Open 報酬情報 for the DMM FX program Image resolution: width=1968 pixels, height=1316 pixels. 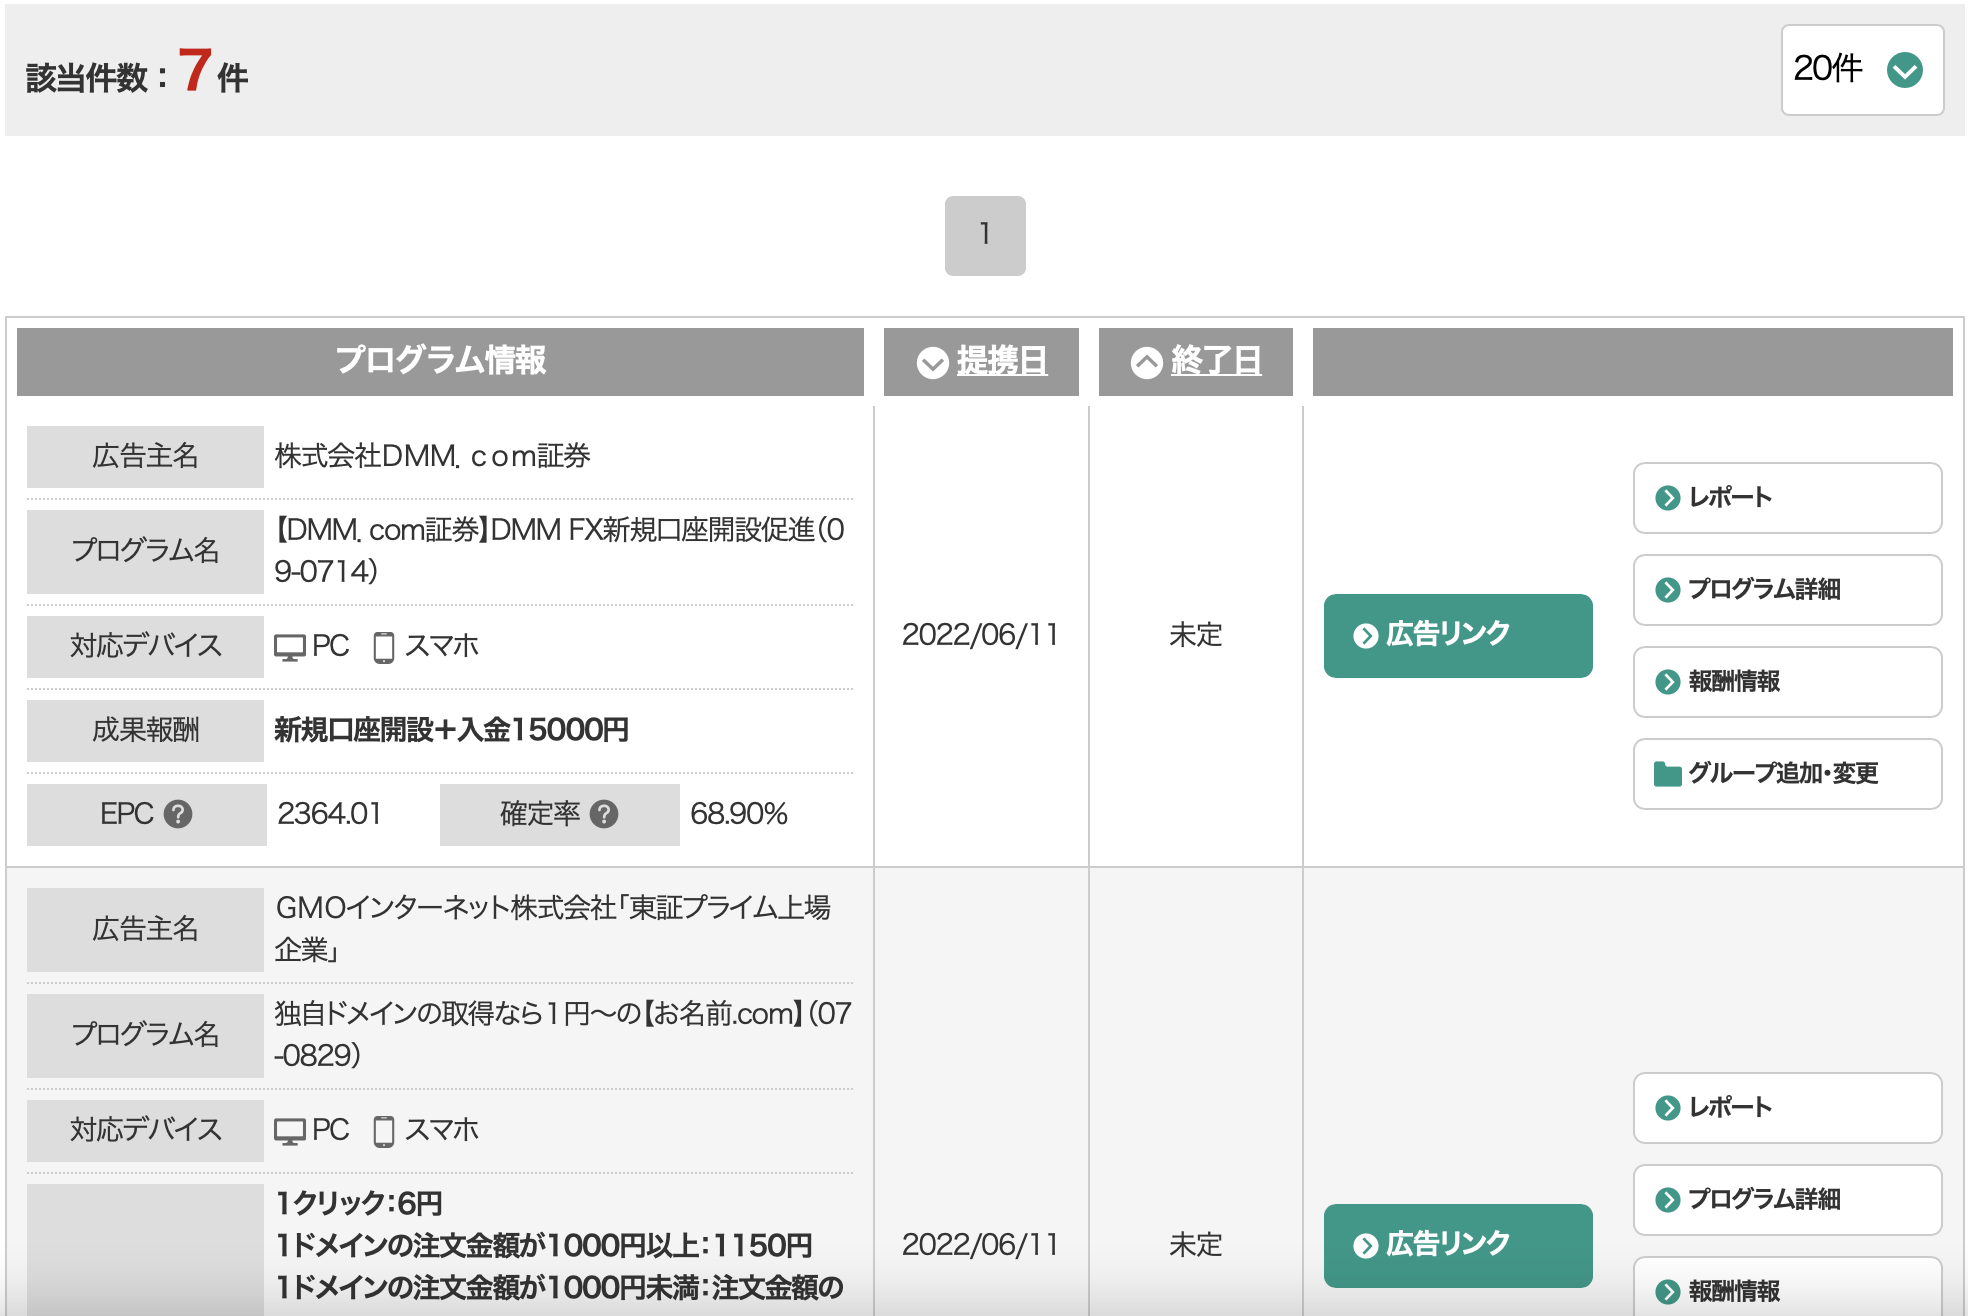[1787, 681]
